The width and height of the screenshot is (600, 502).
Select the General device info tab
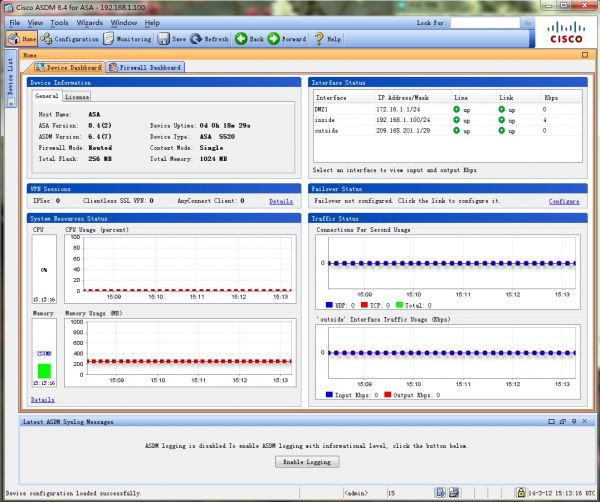point(47,96)
